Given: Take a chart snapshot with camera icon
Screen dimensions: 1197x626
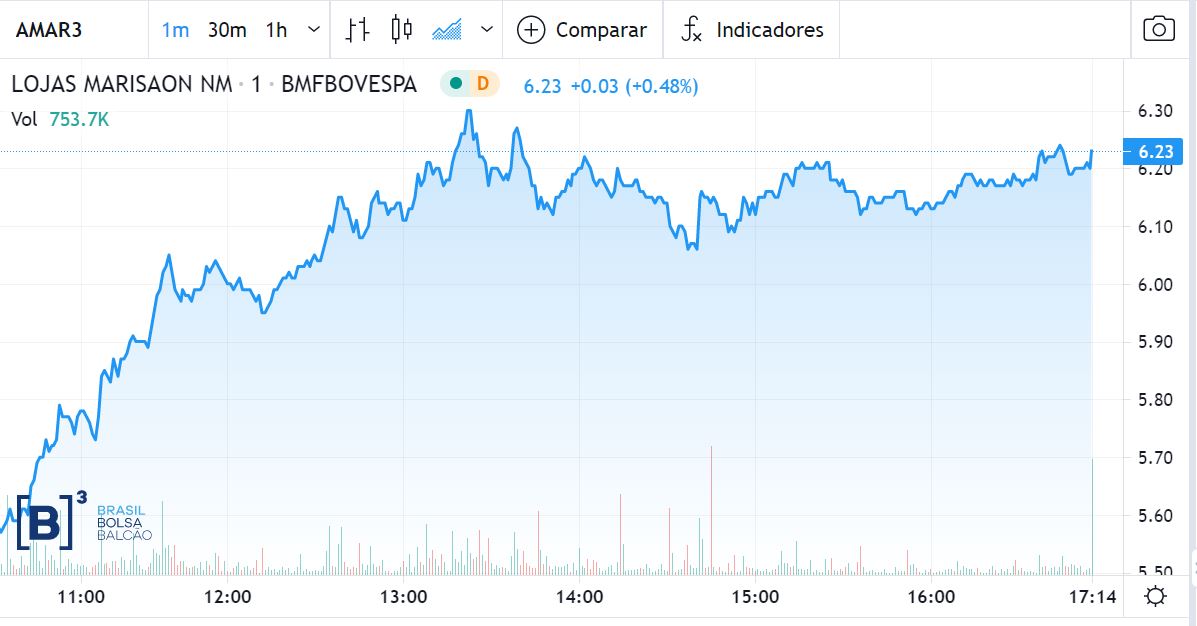Looking at the screenshot, I should 1158,29.
